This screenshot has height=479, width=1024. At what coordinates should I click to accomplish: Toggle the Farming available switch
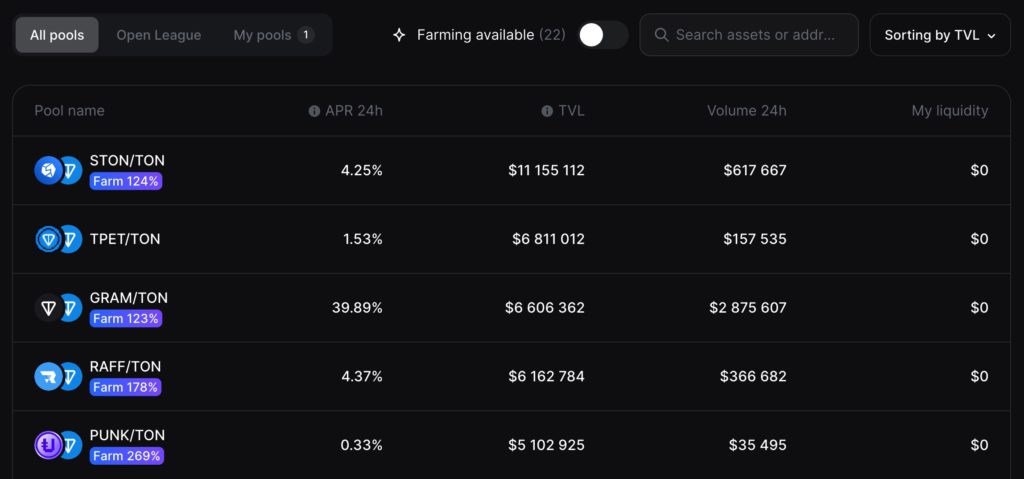point(603,35)
